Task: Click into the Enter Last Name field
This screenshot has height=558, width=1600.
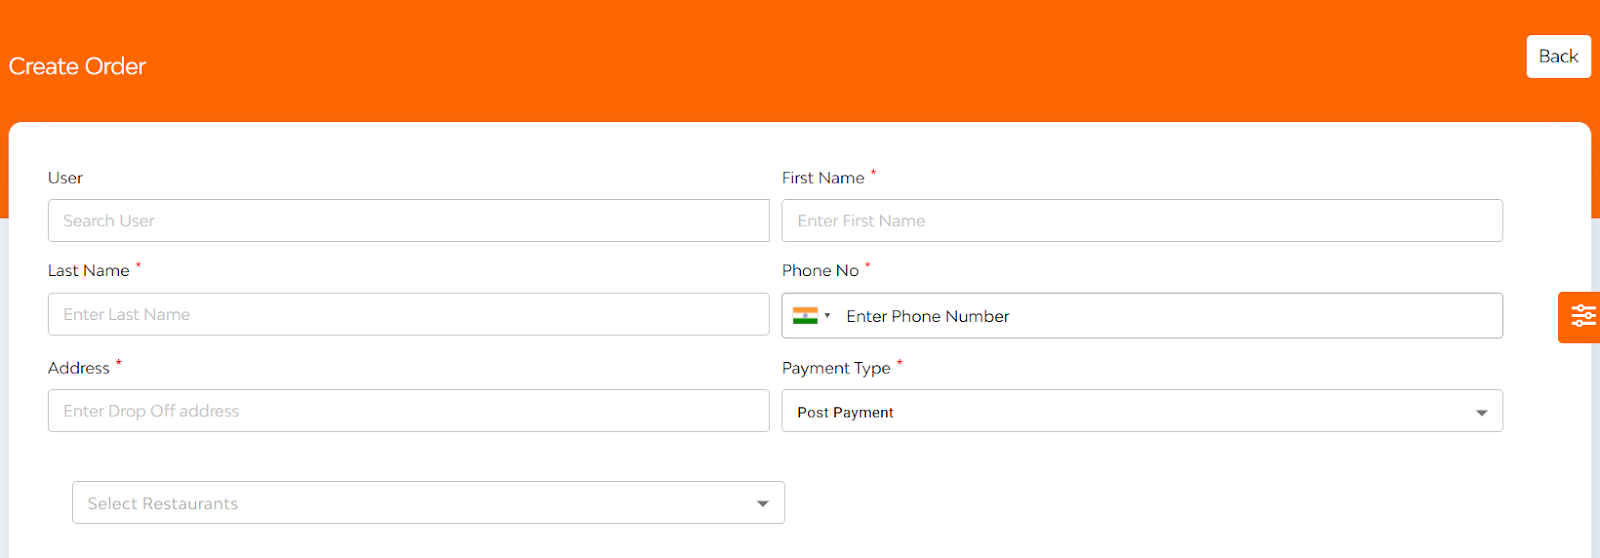Action: (x=408, y=314)
